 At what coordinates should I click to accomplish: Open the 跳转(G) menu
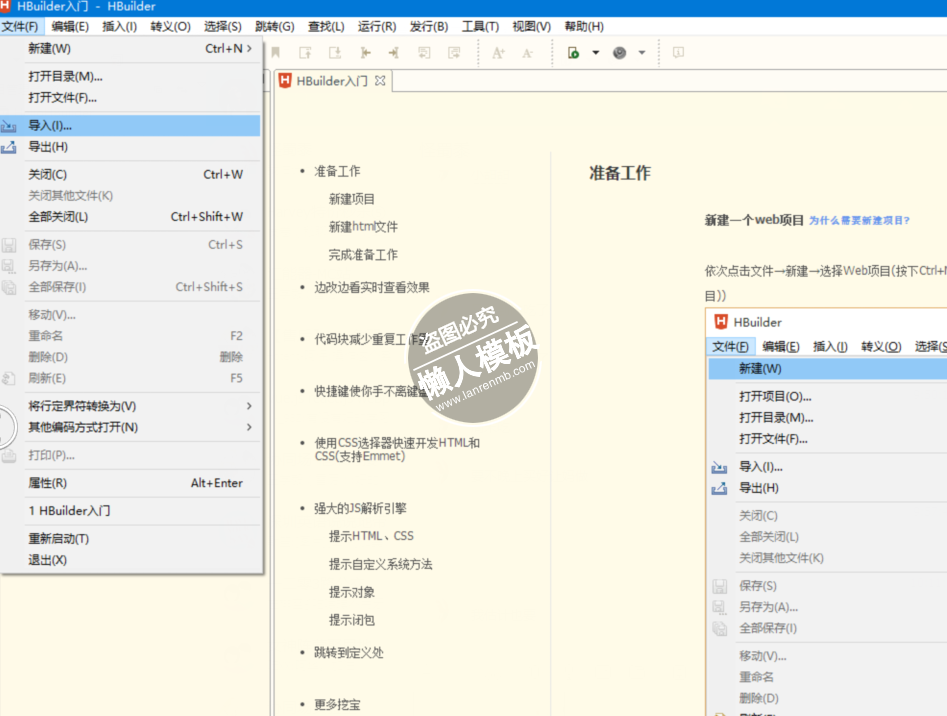point(275,27)
